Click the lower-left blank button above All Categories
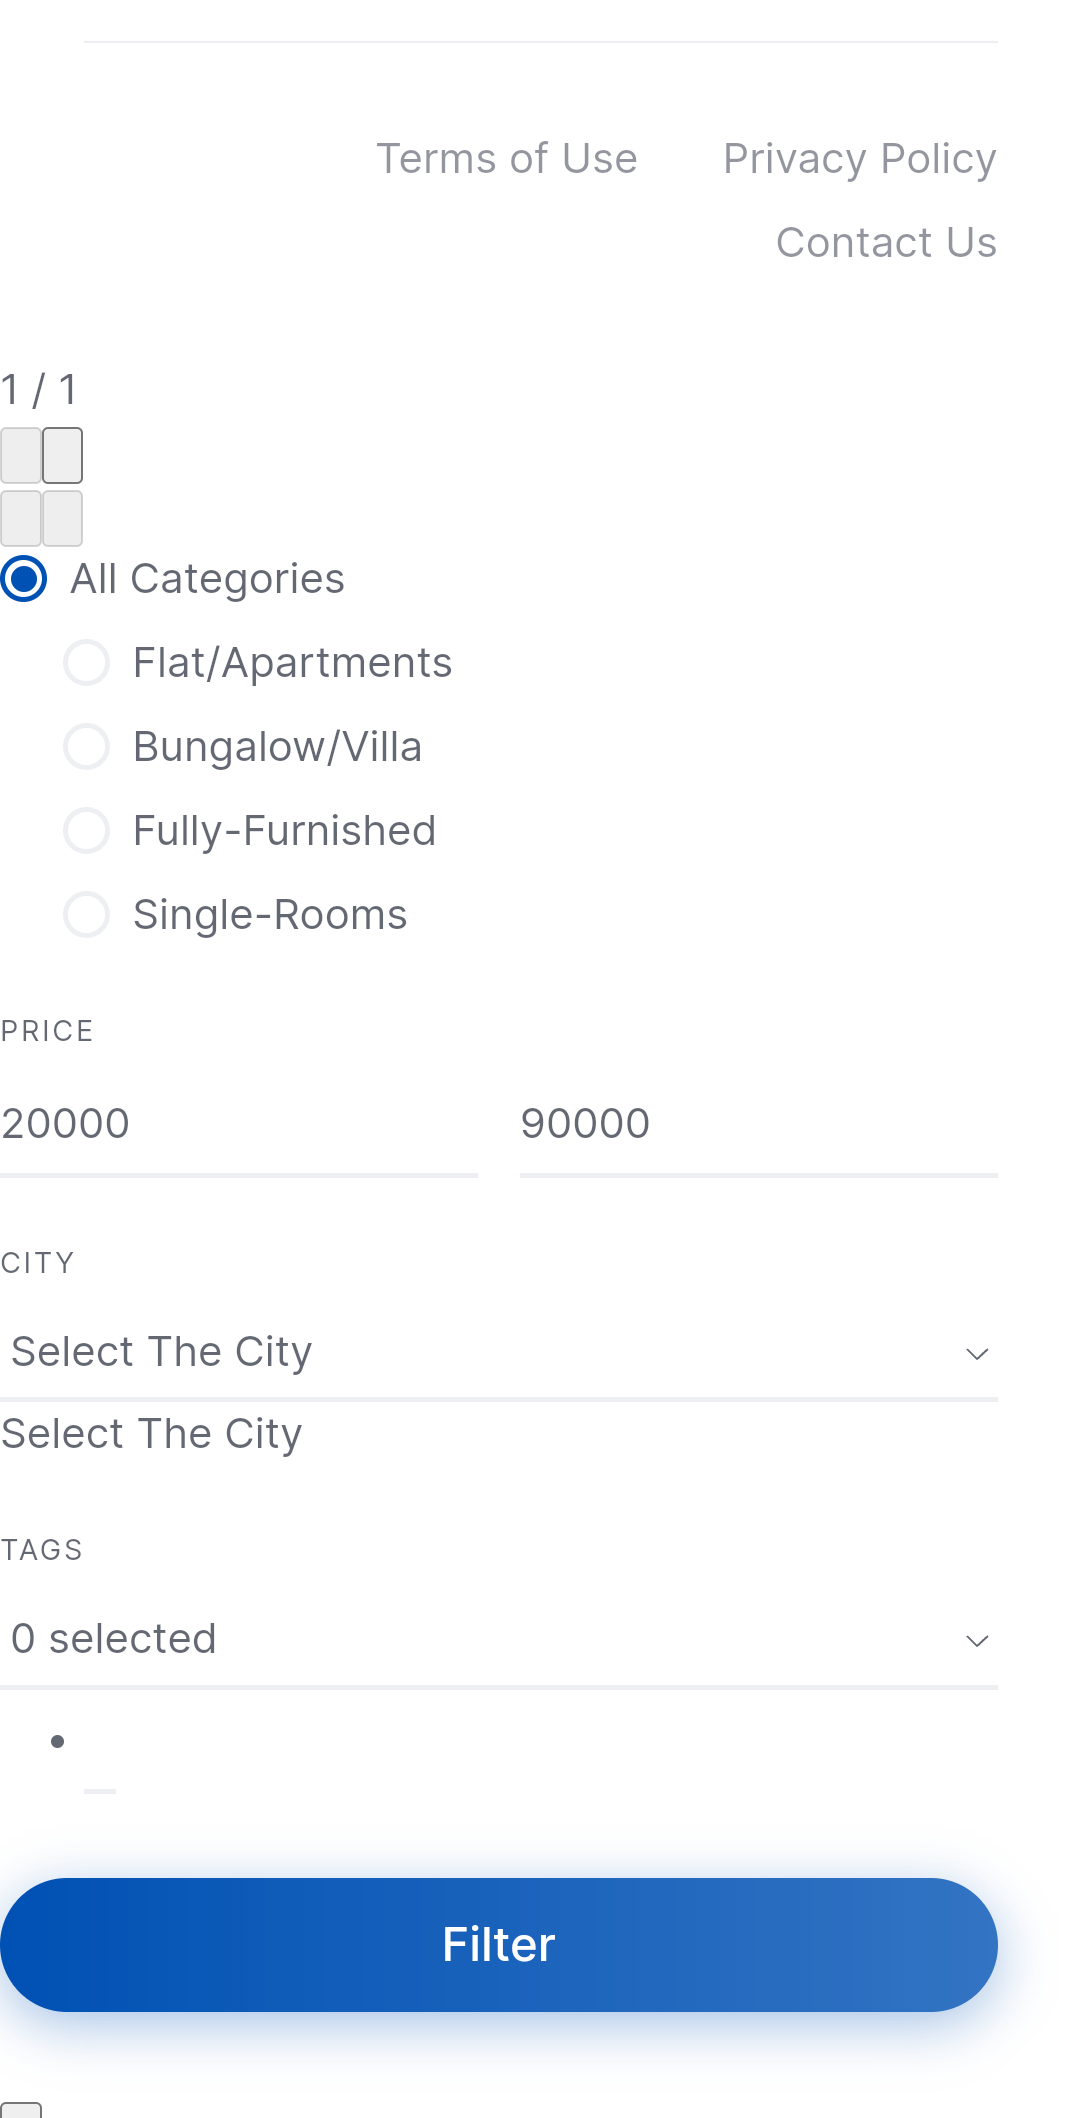Viewport: 1080px width, 2118px height. (x=20, y=518)
